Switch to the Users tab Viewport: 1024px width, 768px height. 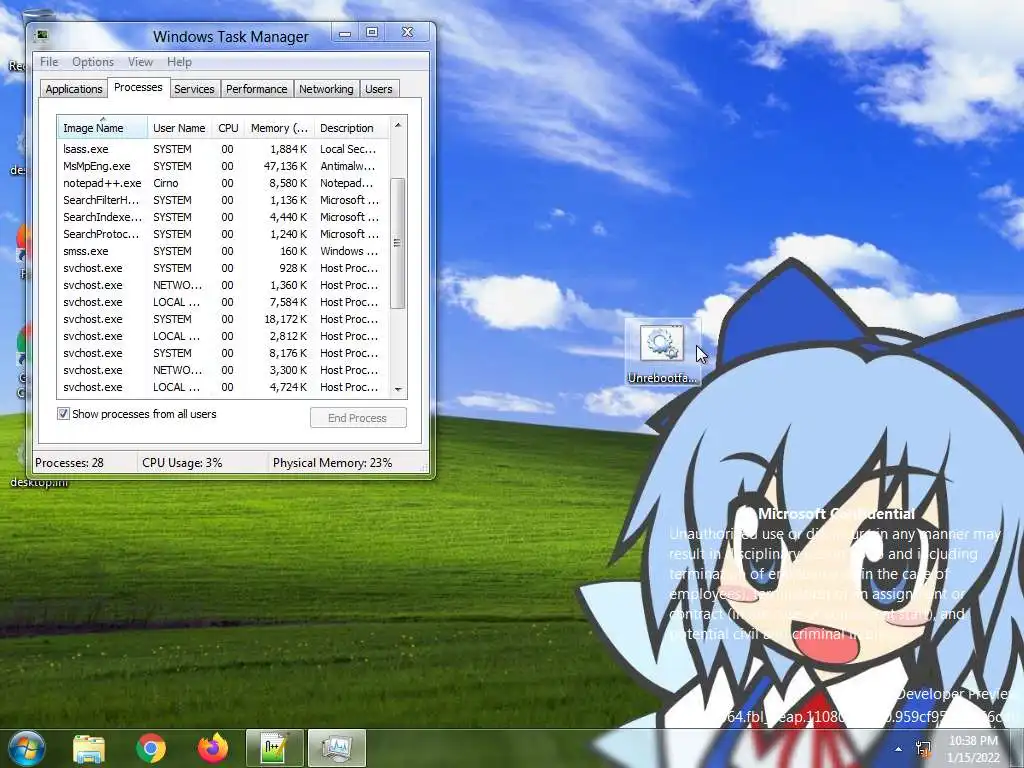tap(379, 89)
